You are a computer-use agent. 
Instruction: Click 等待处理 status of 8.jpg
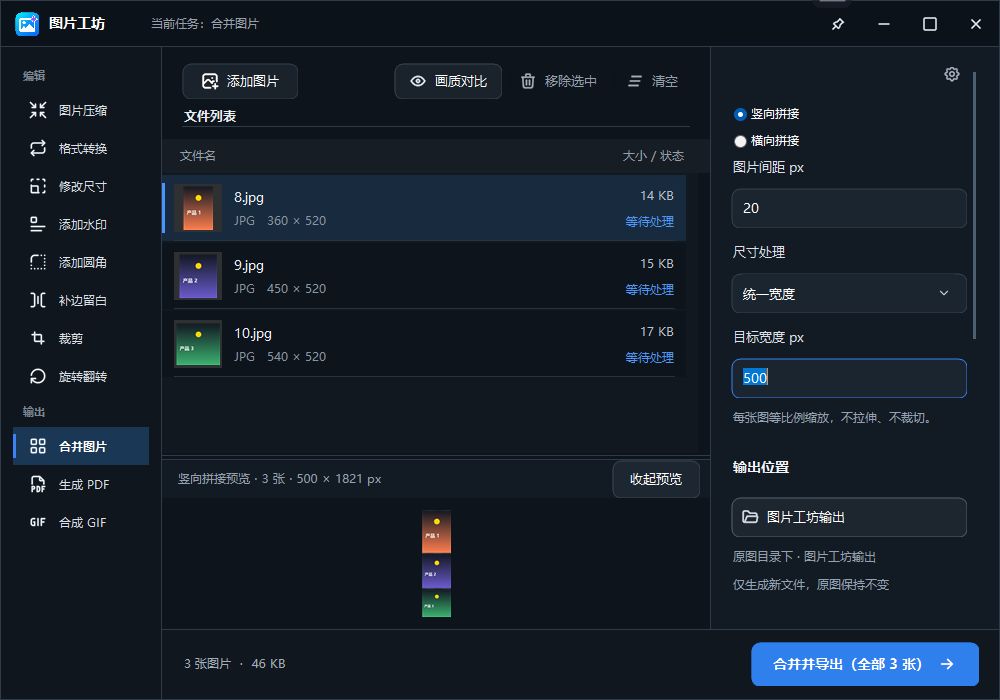coord(649,222)
